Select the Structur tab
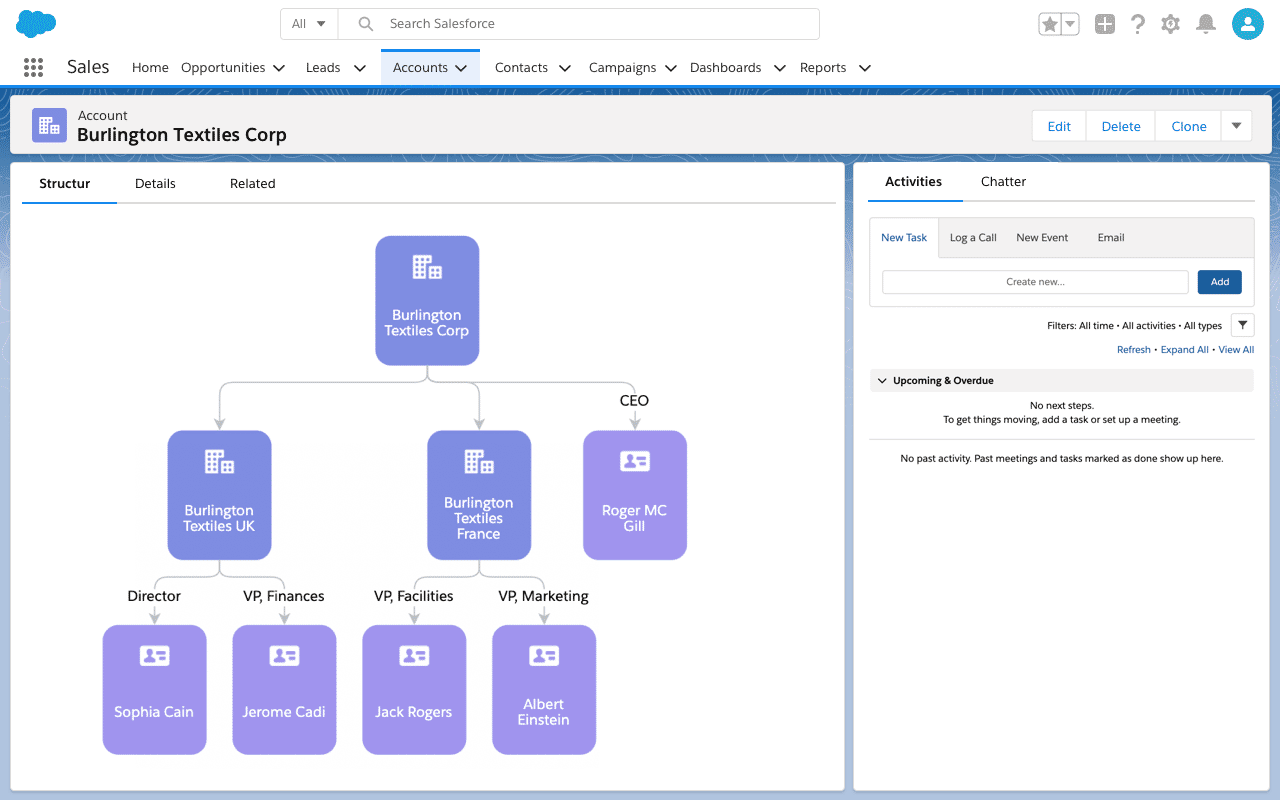This screenshot has width=1280, height=800. tap(65, 184)
